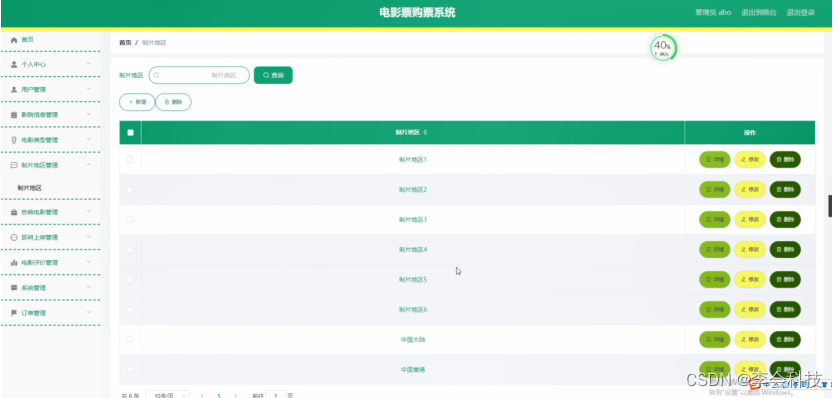Viewport: 838px width, 398px height.
Task: View 详情 for 制片地区5
Action: 715,279
